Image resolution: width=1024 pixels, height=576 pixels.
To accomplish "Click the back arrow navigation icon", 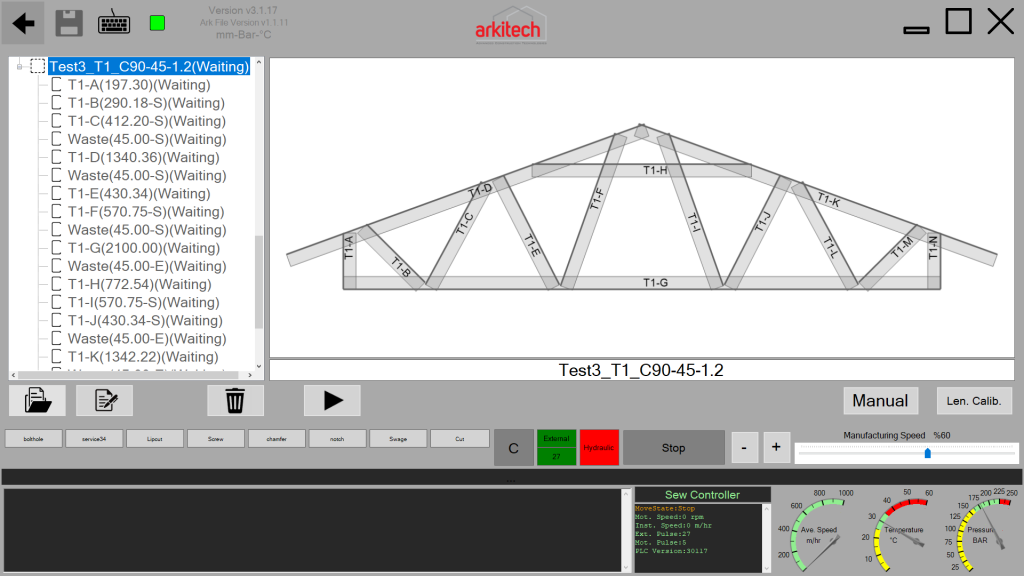I will [x=21, y=22].
